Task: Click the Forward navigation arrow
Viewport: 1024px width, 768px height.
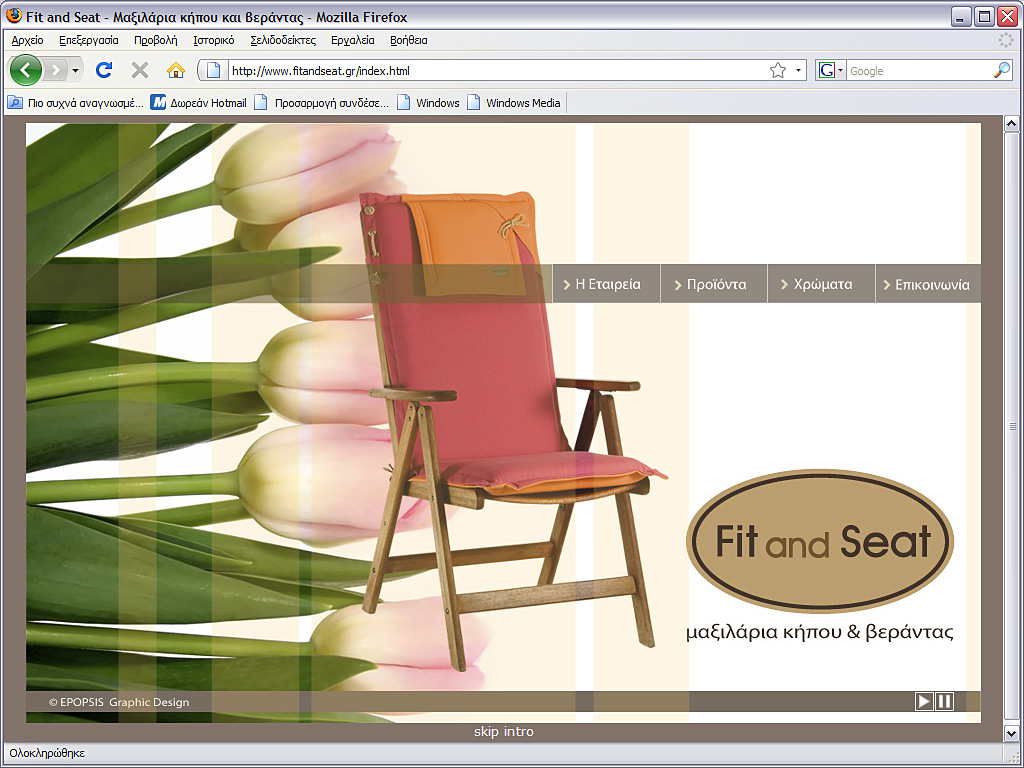Action: 56,71
